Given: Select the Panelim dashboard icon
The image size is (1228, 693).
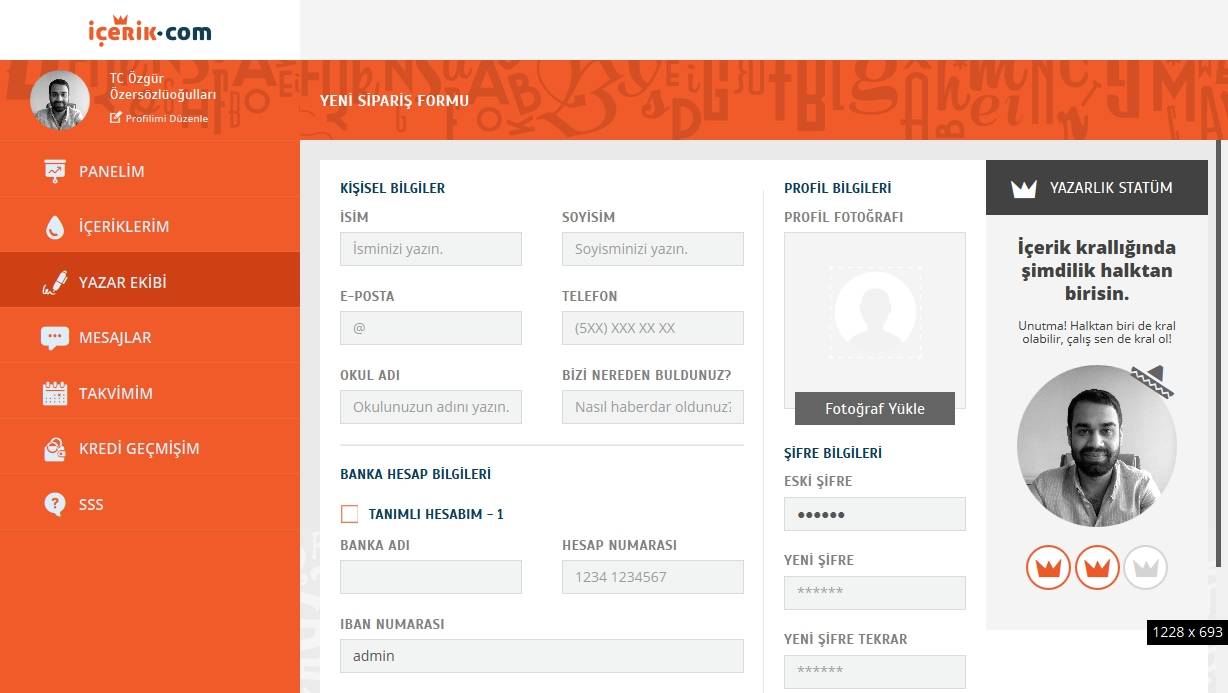Looking at the screenshot, I should [x=57, y=170].
